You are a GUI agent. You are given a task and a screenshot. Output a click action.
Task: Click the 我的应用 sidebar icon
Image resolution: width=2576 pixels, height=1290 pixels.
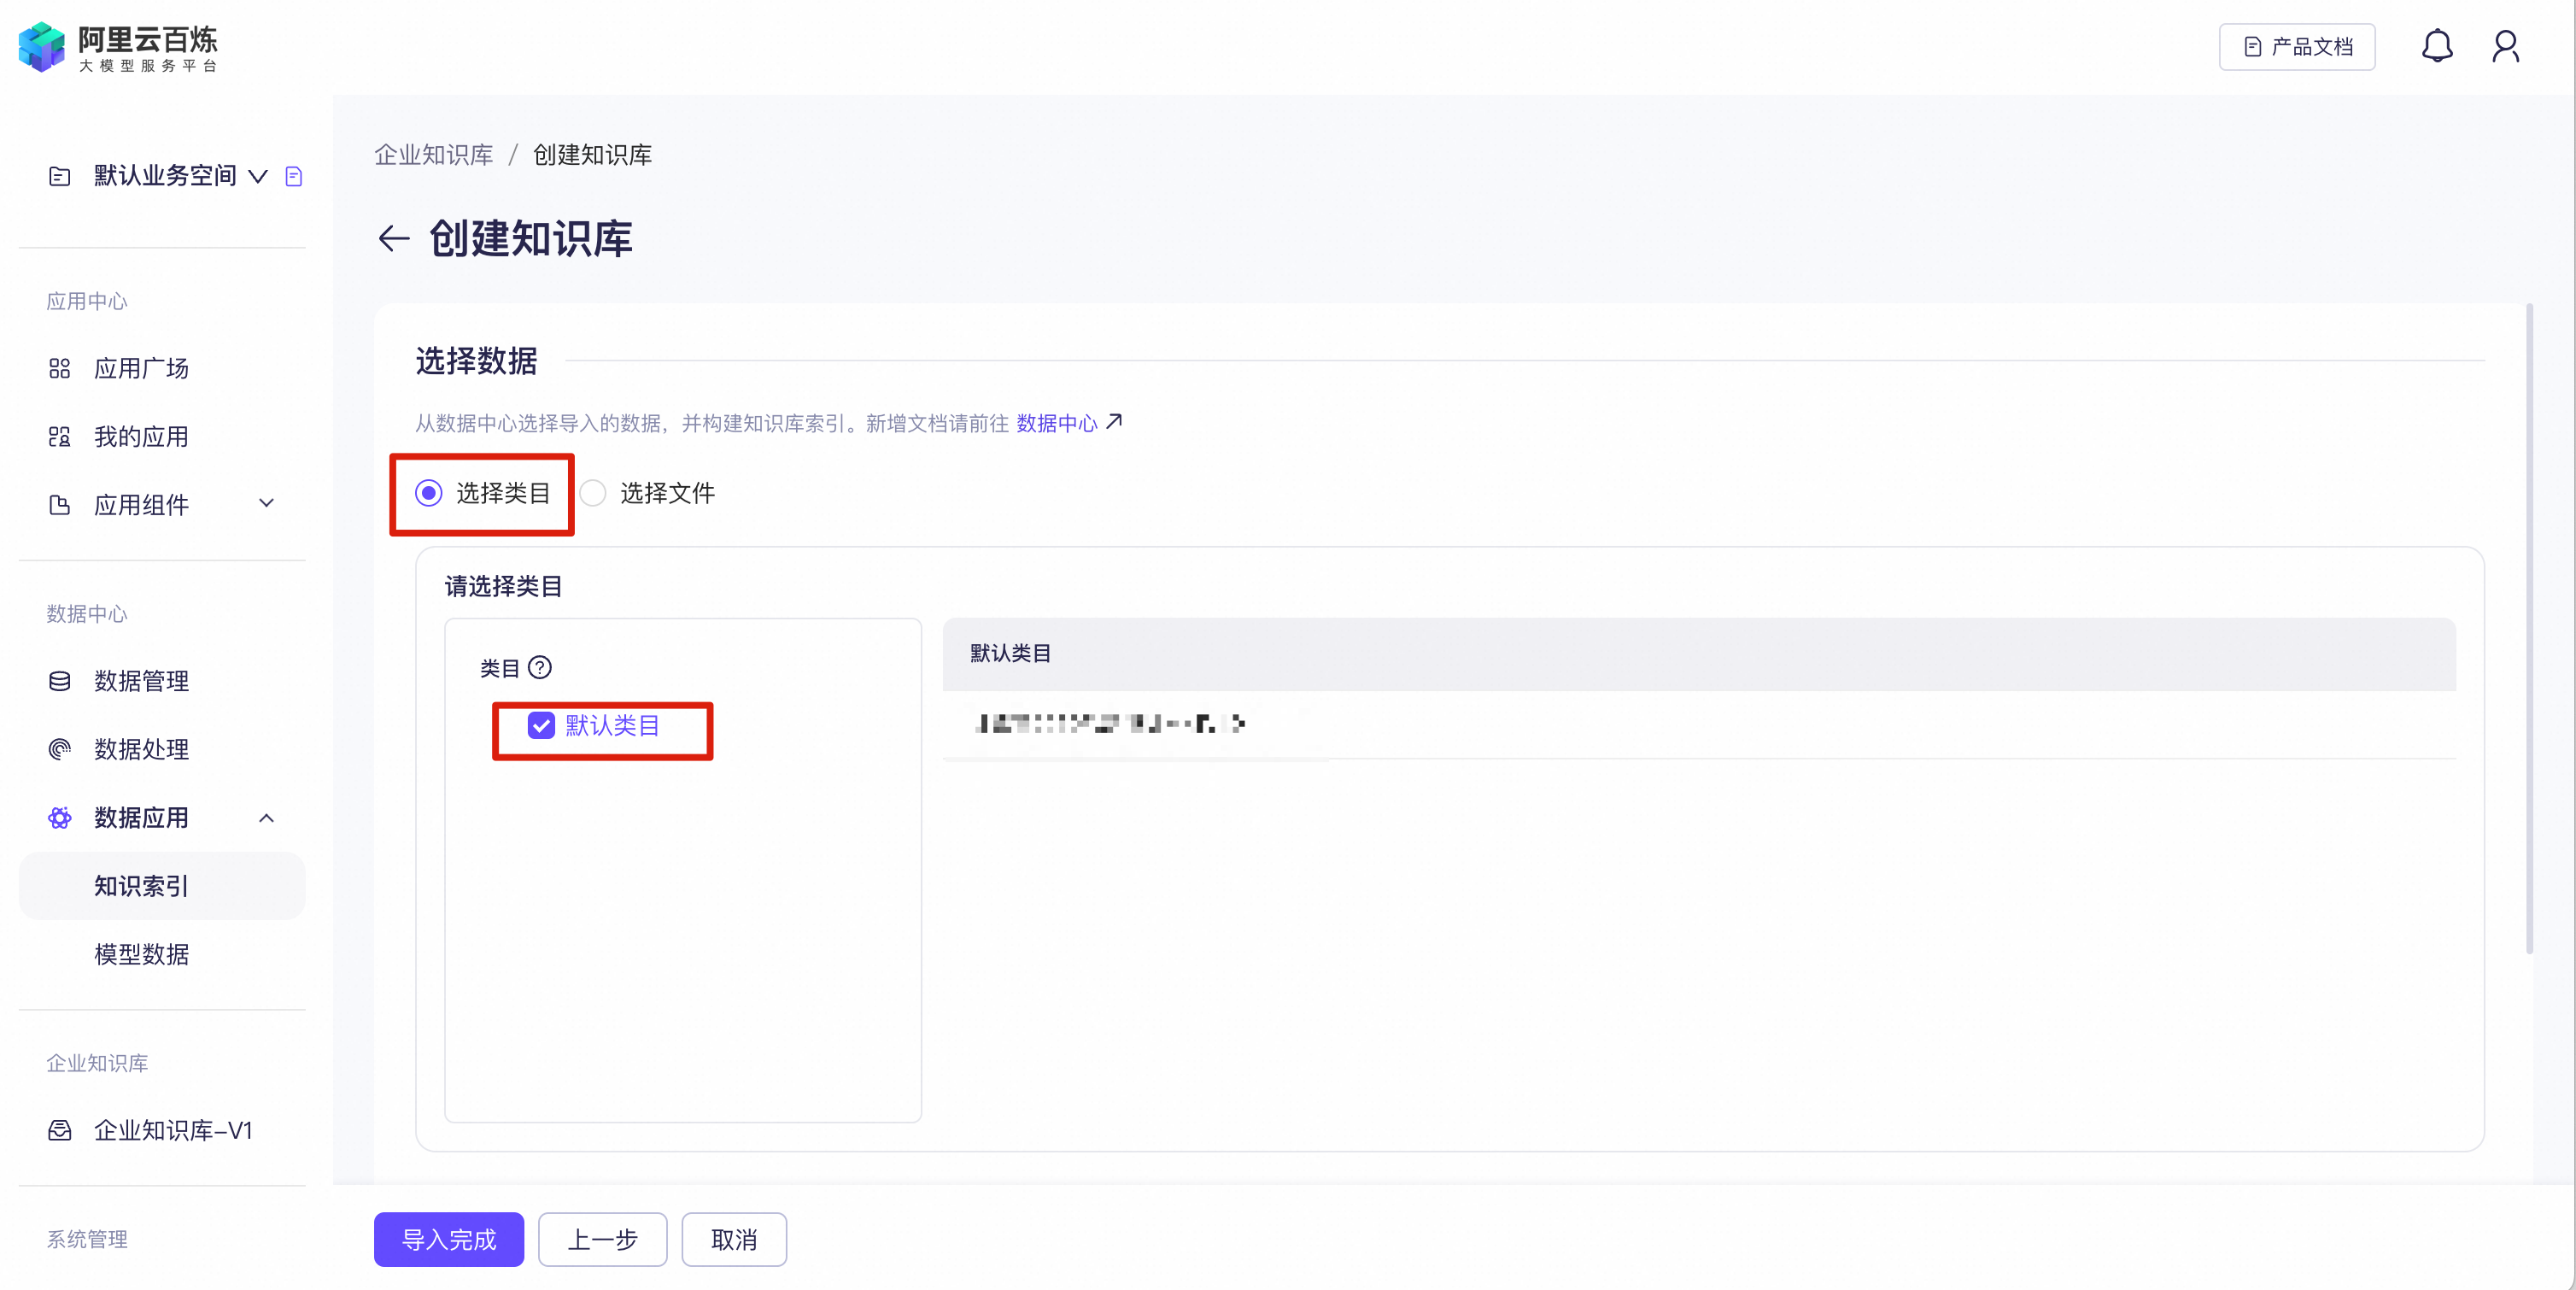(x=60, y=437)
